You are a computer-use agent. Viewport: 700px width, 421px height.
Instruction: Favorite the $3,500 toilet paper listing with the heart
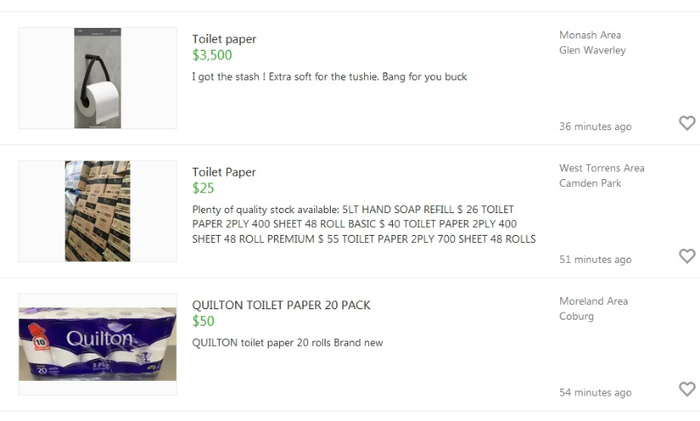686,123
